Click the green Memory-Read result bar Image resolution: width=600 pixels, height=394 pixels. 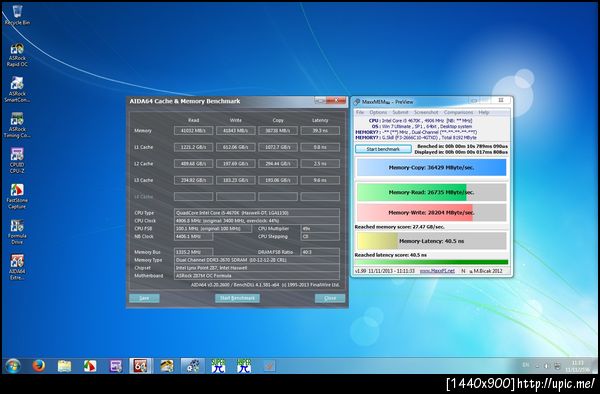[431, 192]
